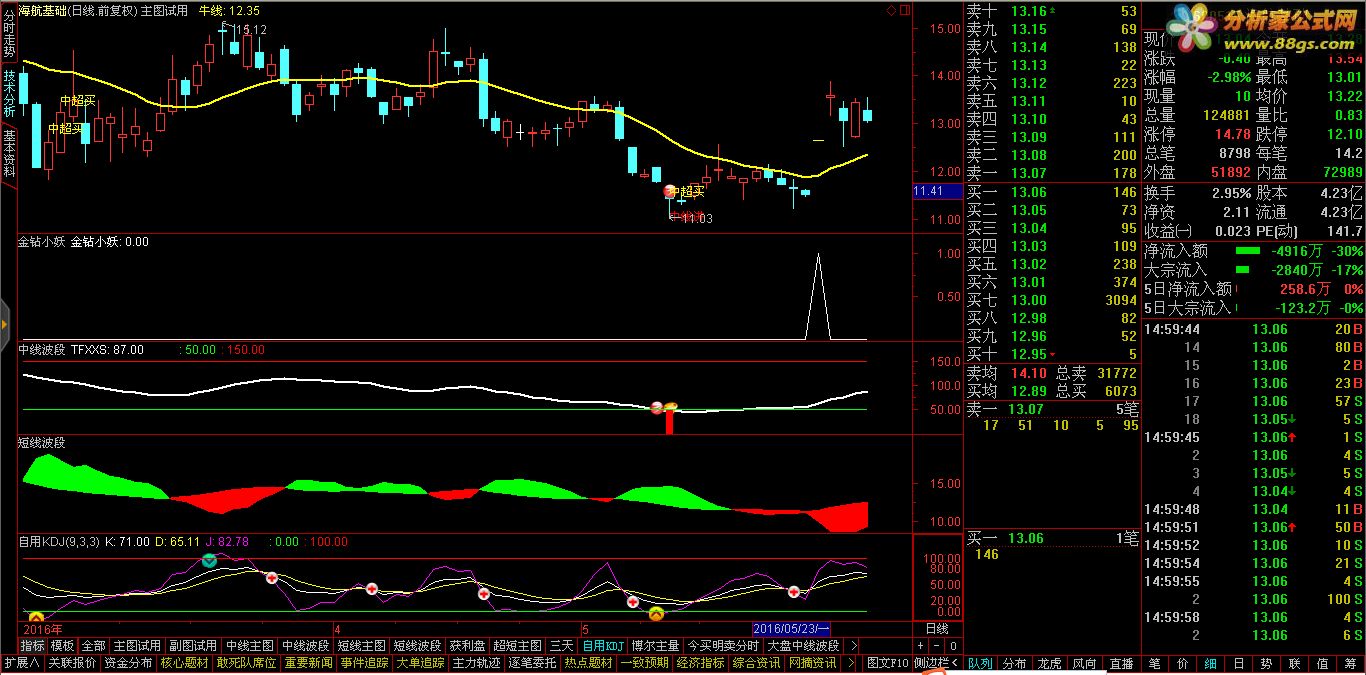This screenshot has width=1366, height=675.
Task: Open the 技术分析 side tab
Action: (9, 93)
